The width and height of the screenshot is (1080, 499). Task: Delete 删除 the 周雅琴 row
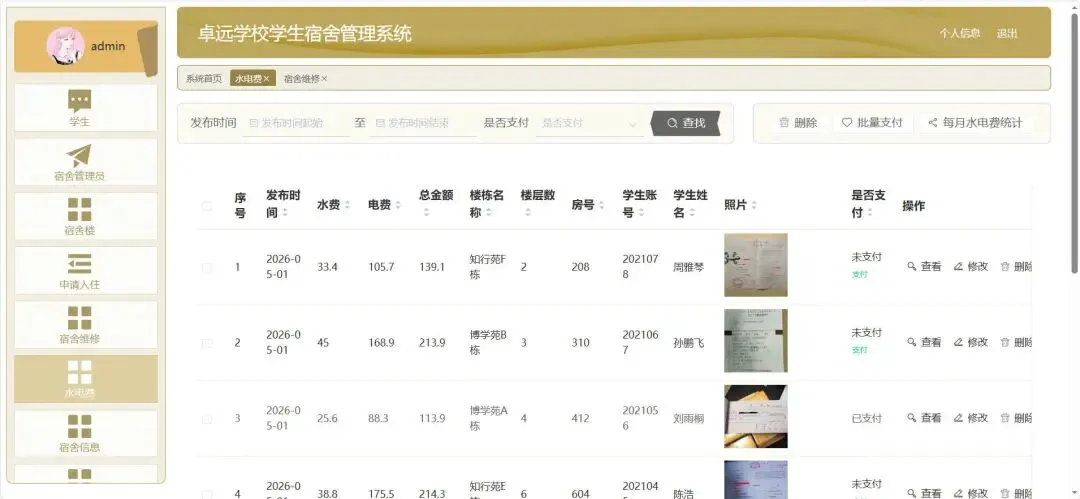pos(1016,266)
